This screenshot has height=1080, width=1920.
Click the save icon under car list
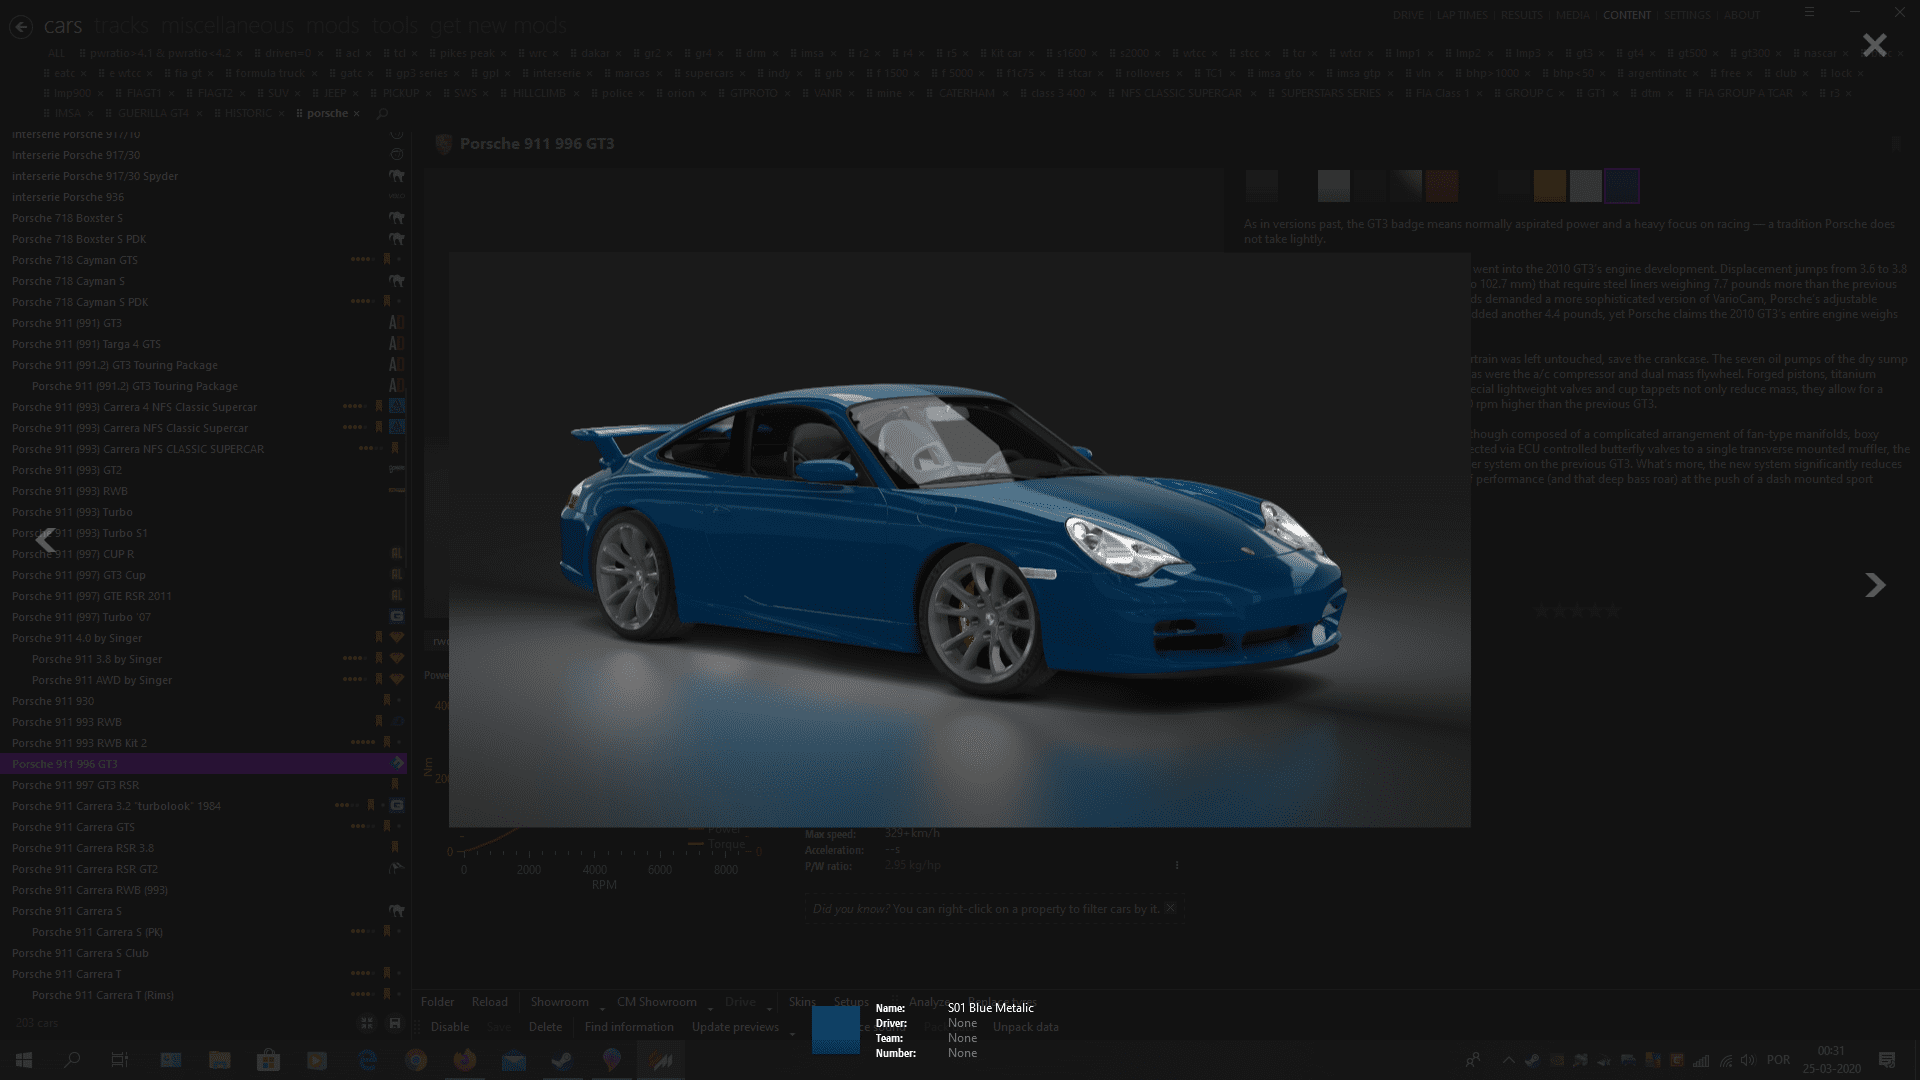pyautogui.click(x=395, y=1023)
